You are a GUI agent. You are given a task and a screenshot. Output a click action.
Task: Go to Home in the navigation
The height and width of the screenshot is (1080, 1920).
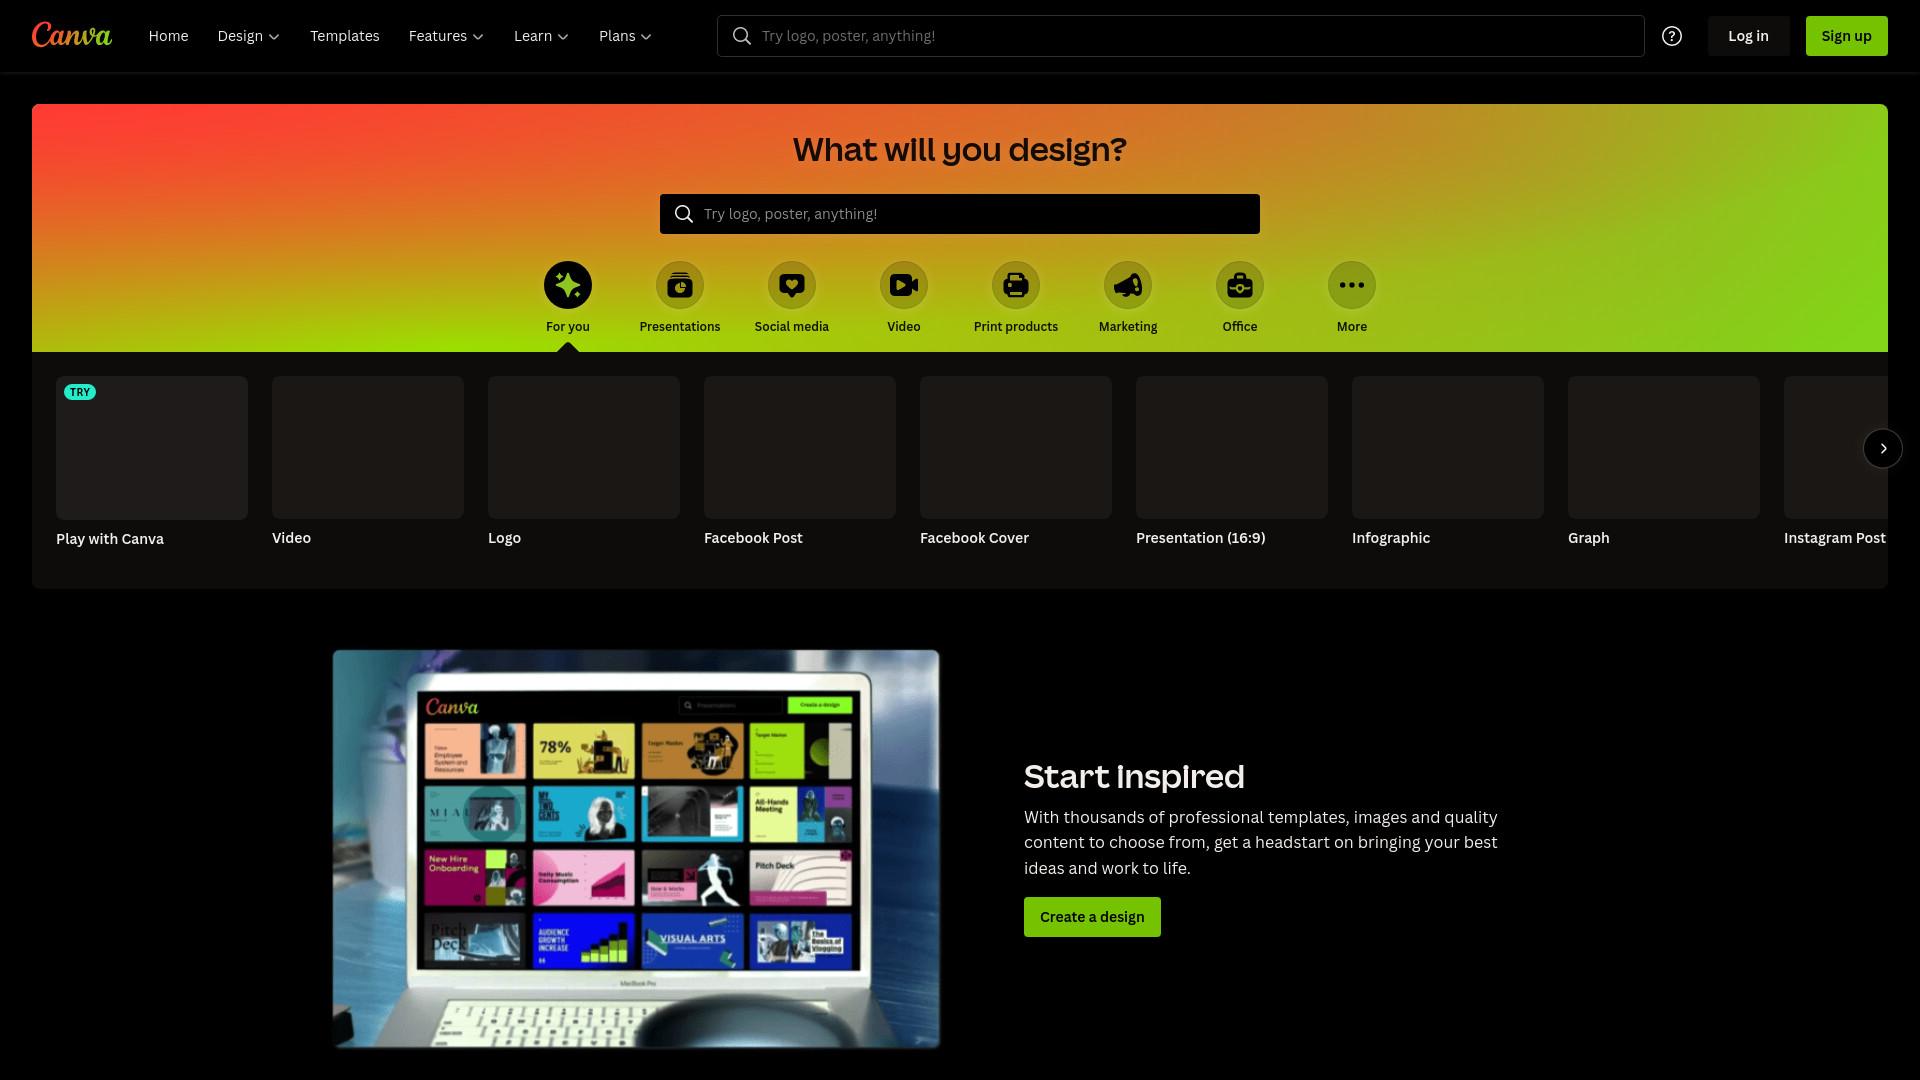pos(168,36)
